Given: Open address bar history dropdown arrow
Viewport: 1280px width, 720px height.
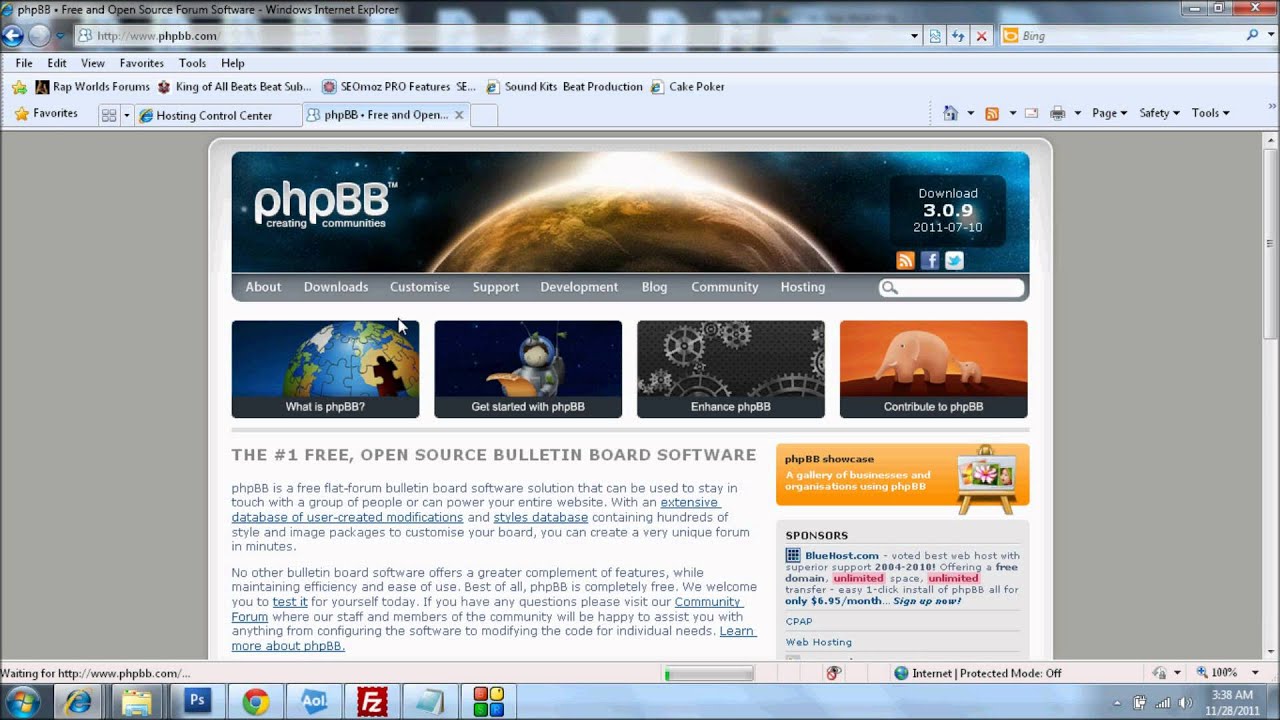Looking at the screenshot, I should (x=914, y=36).
